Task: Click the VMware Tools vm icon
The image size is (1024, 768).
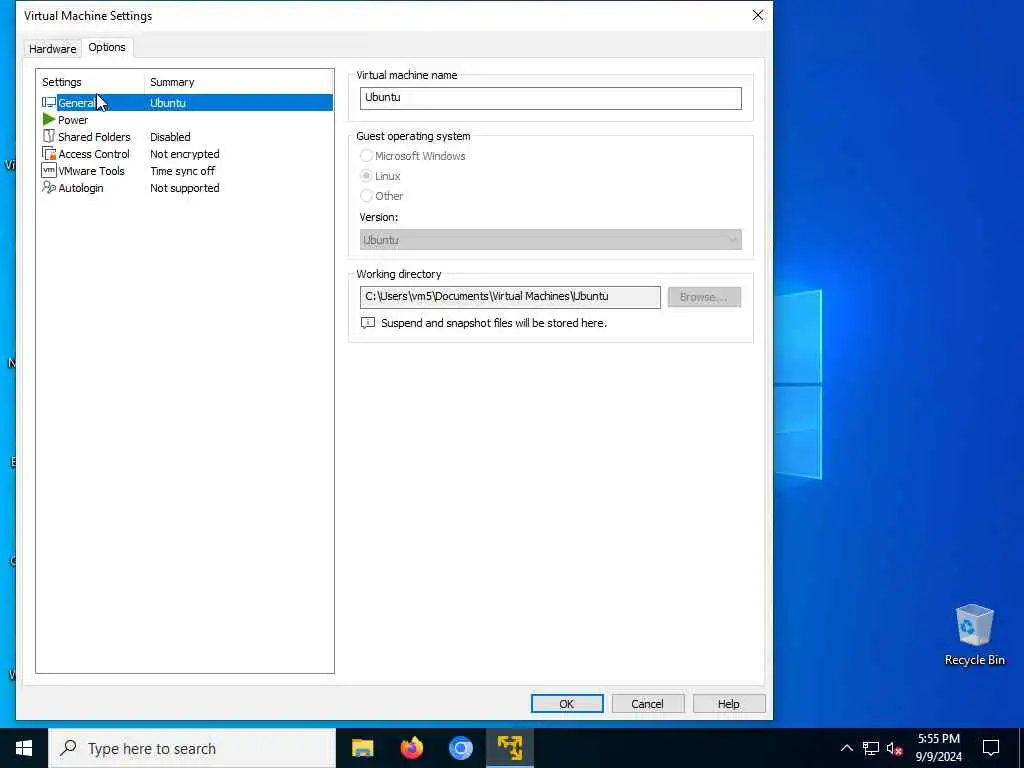Action: click(49, 170)
